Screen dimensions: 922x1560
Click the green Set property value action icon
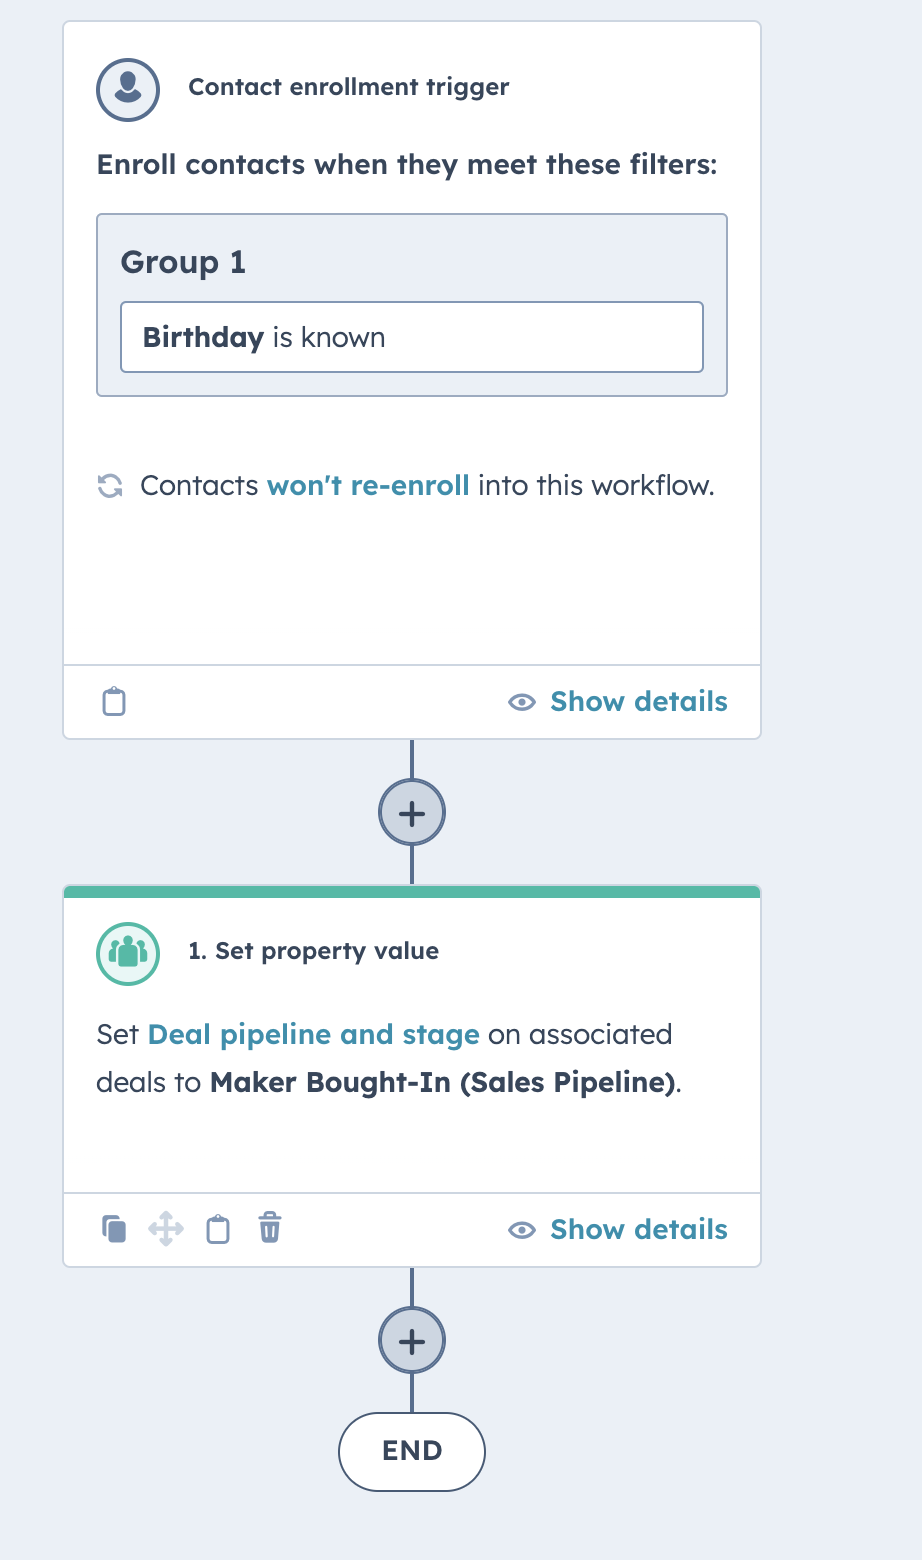tap(127, 954)
